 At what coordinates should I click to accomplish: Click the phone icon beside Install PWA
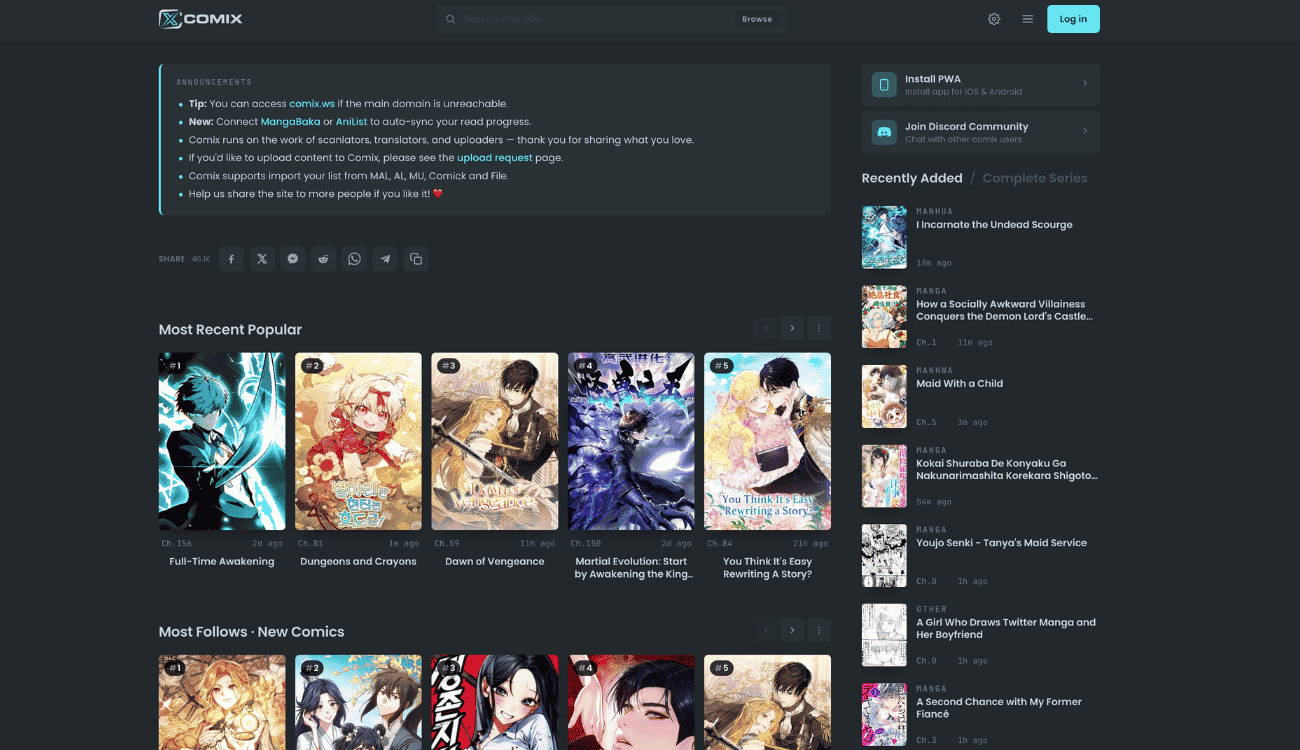pos(884,85)
